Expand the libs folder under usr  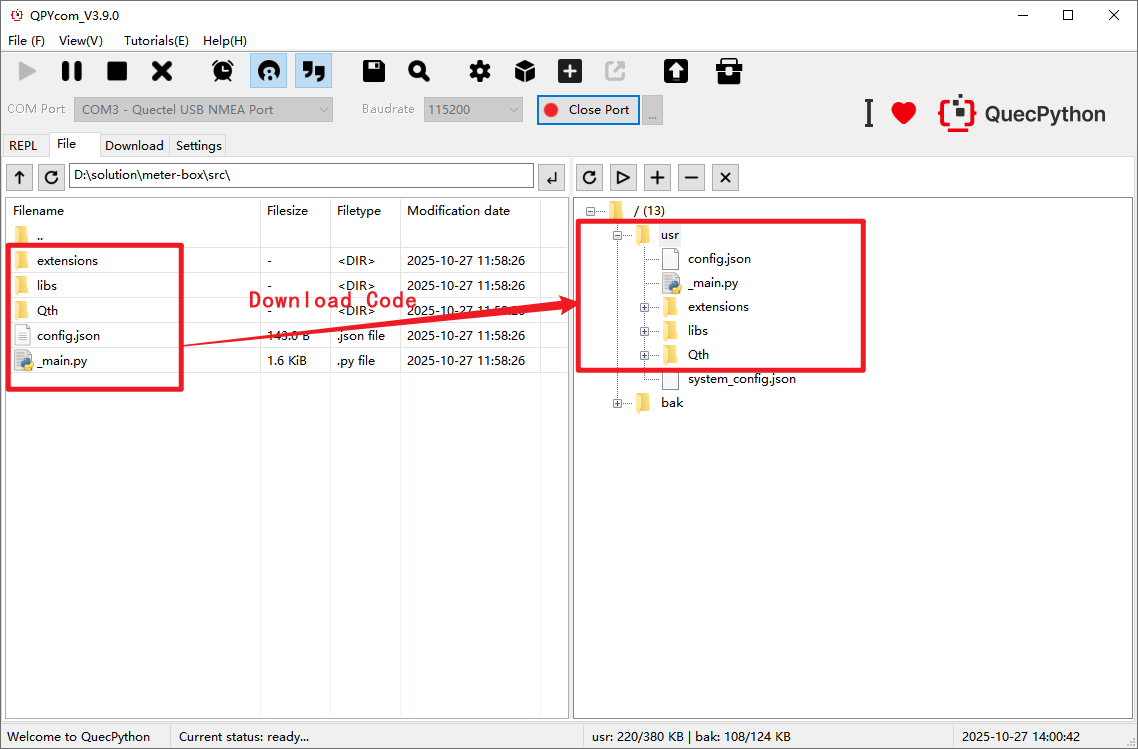click(645, 331)
